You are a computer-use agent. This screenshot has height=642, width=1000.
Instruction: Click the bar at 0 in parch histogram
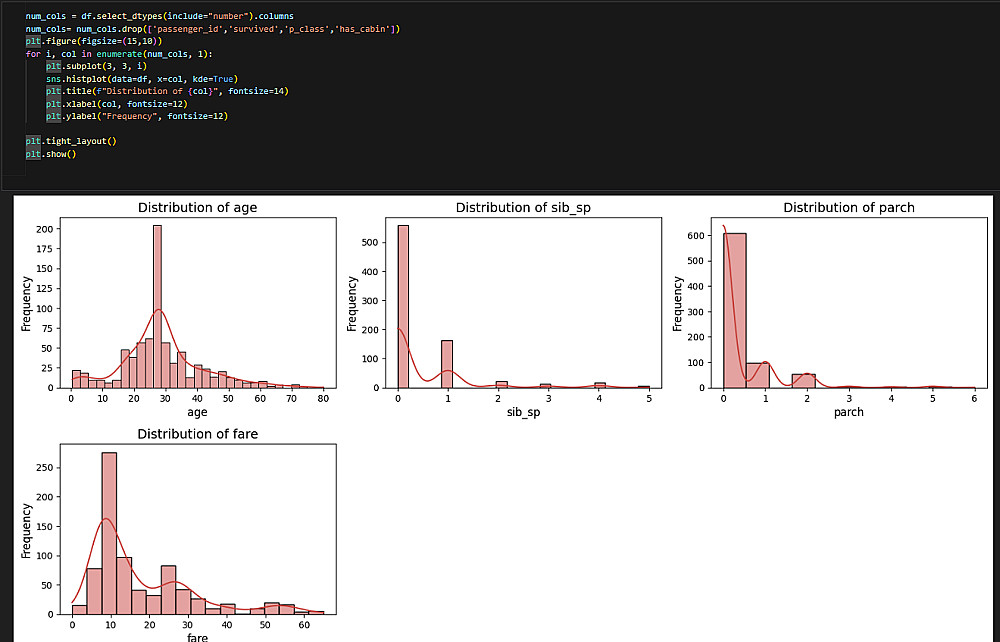point(735,310)
